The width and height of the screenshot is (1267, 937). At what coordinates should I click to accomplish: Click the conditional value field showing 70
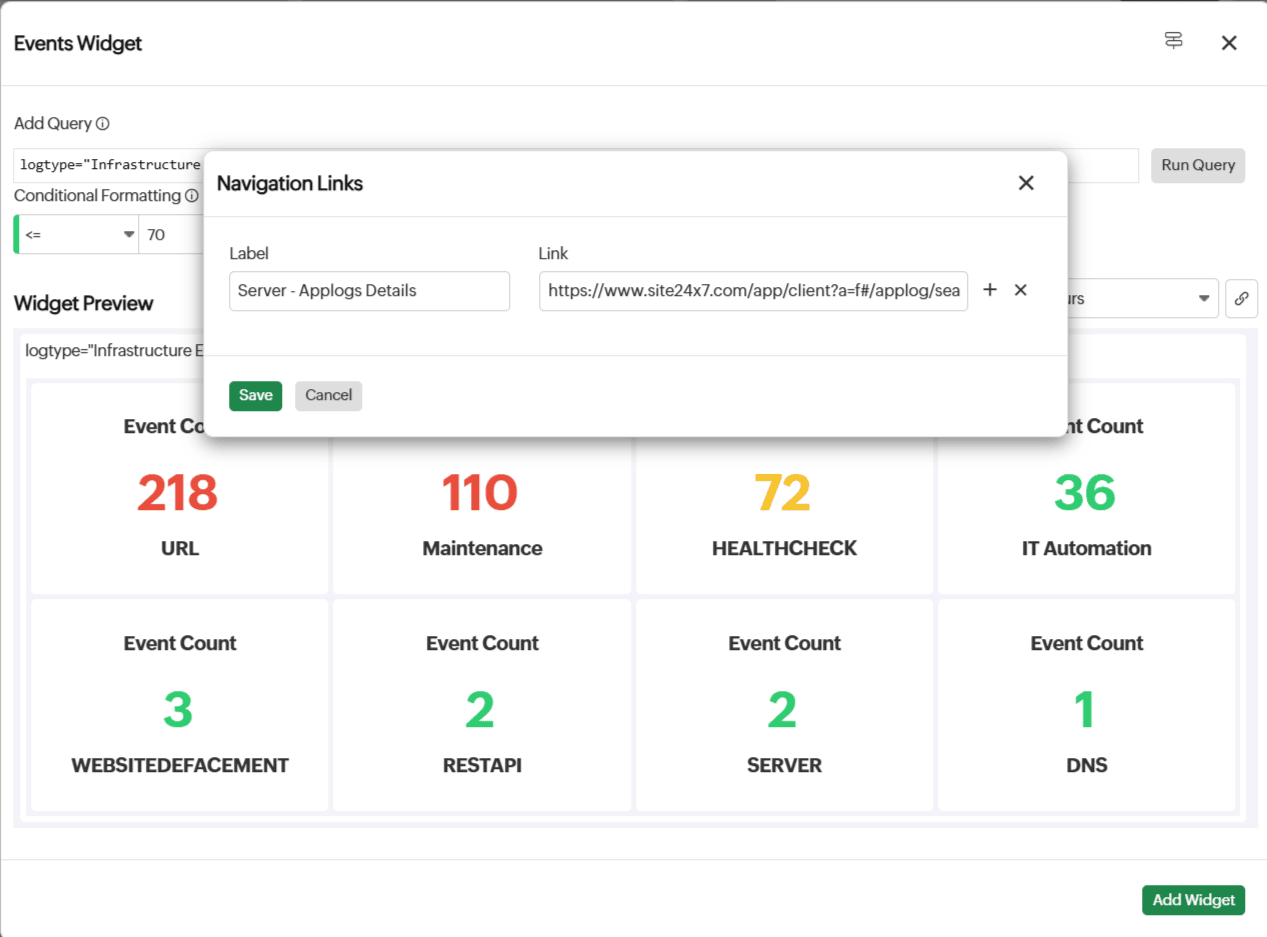[171, 234]
